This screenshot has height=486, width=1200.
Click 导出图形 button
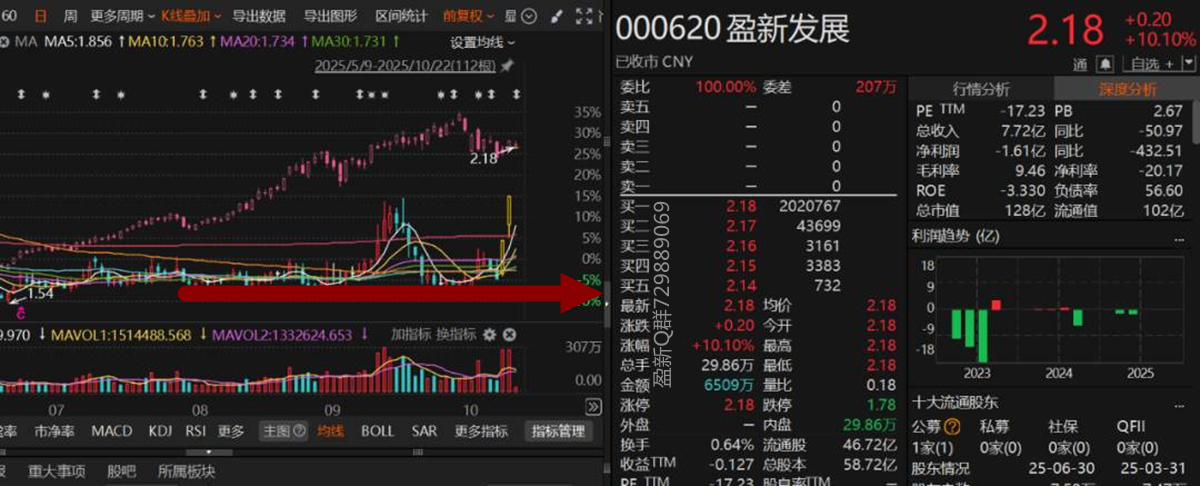tap(331, 16)
